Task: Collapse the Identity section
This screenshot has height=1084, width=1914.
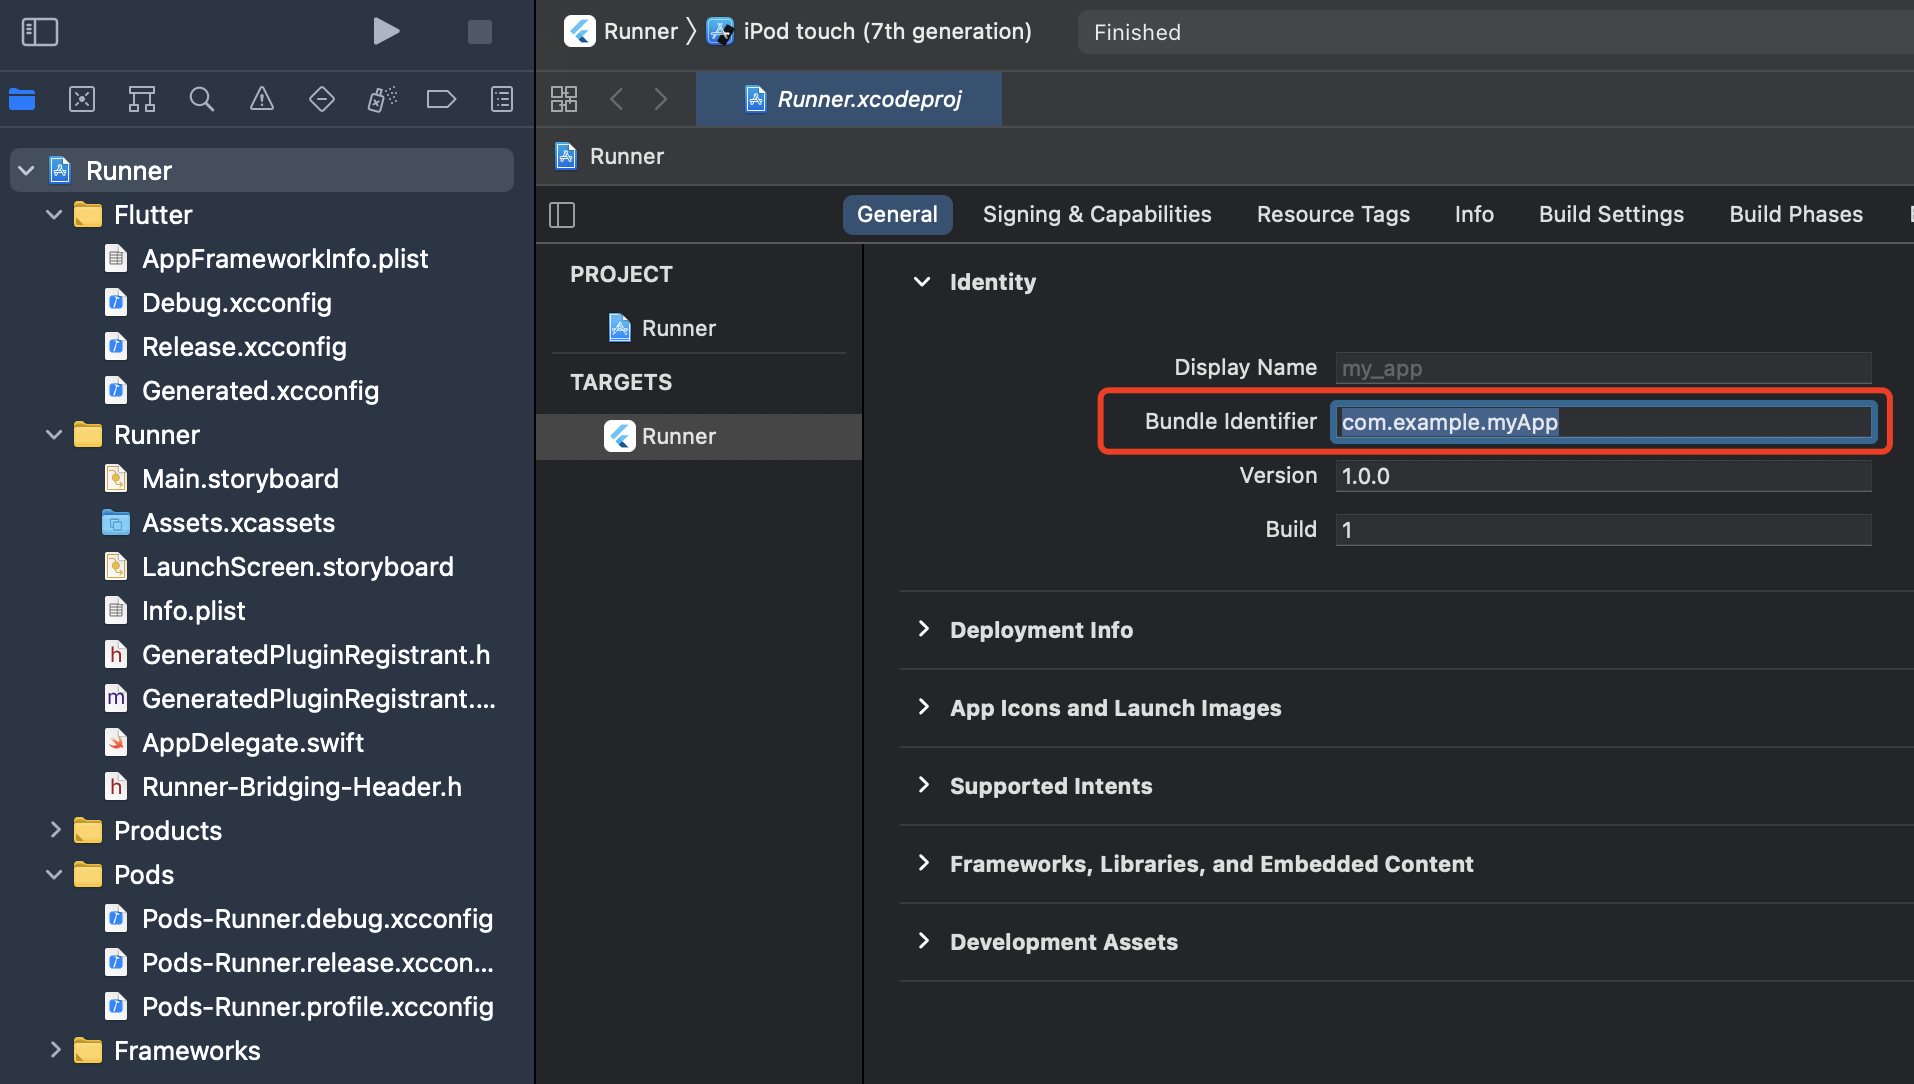Action: (922, 282)
